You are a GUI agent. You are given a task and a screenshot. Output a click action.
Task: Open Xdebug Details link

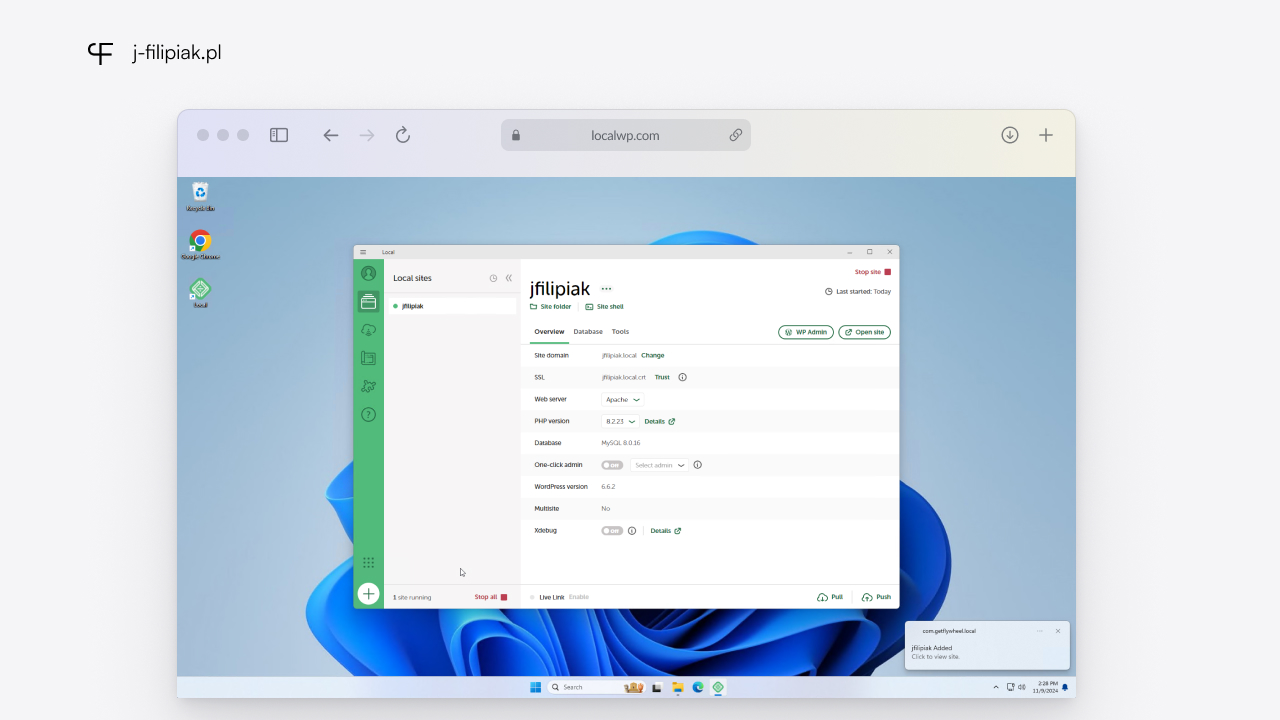pyautogui.click(x=666, y=531)
